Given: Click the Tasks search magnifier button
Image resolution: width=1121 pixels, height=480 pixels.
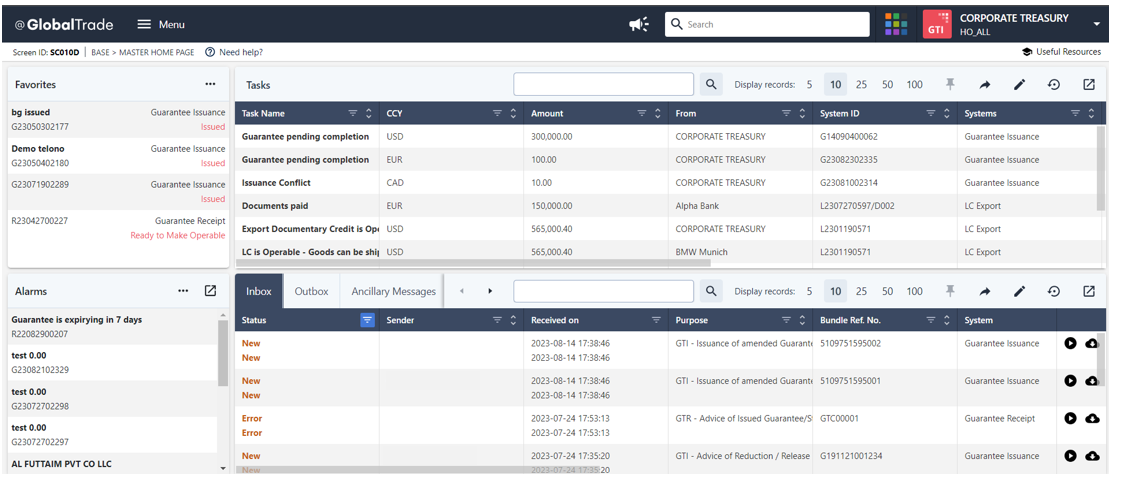Looking at the screenshot, I should tap(711, 84).
